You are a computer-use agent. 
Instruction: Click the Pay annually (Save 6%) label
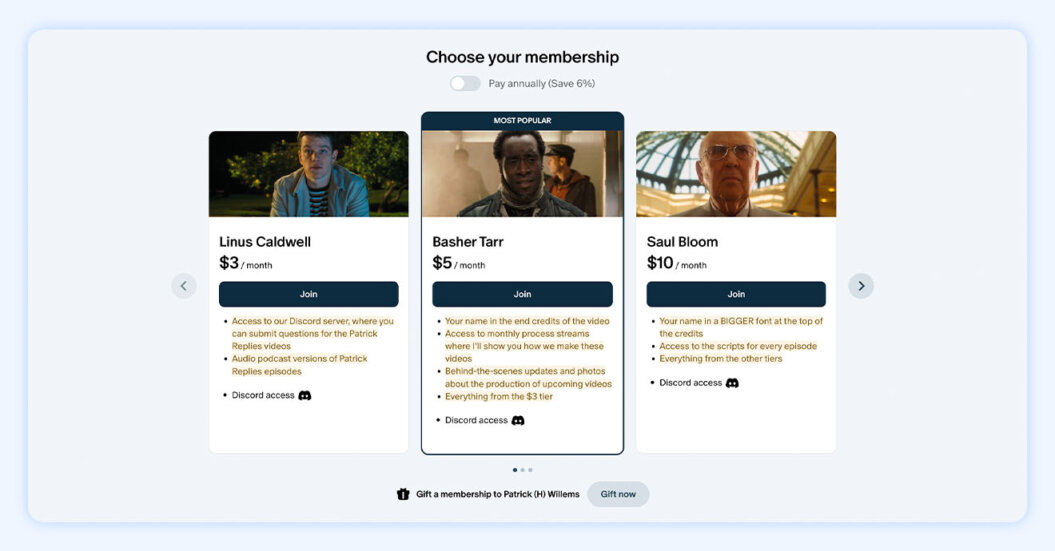pyautogui.click(x=542, y=84)
